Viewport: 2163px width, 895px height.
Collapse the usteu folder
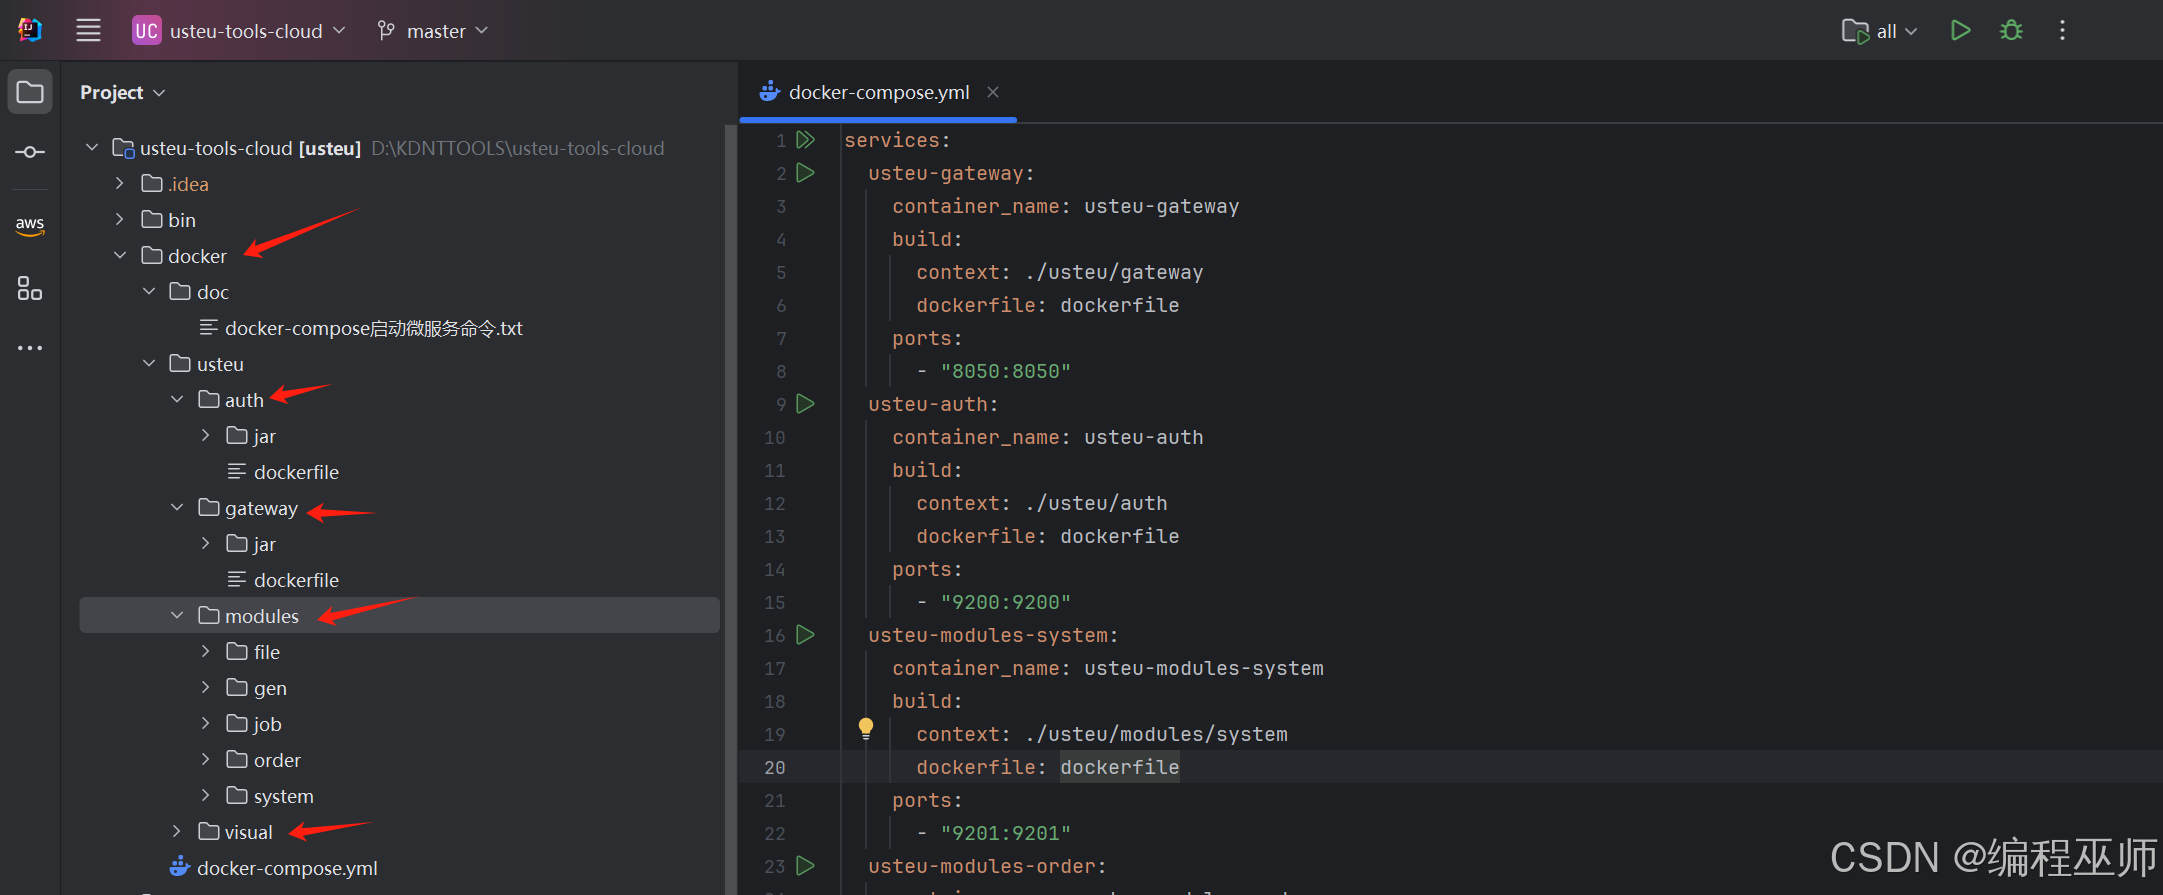click(149, 364)
